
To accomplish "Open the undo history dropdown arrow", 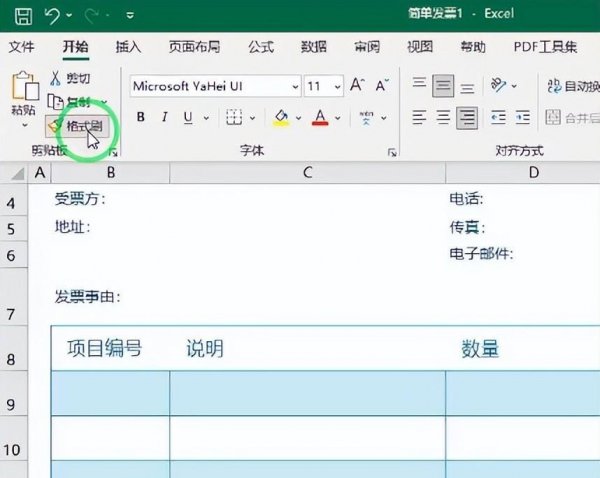I will [69, 16].
